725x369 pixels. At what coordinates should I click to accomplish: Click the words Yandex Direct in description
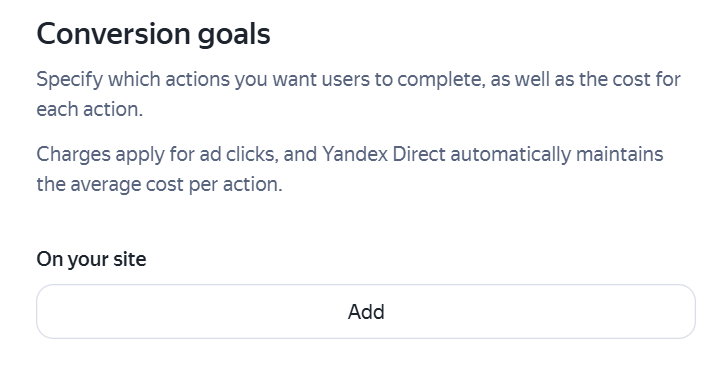click(384, 154)
